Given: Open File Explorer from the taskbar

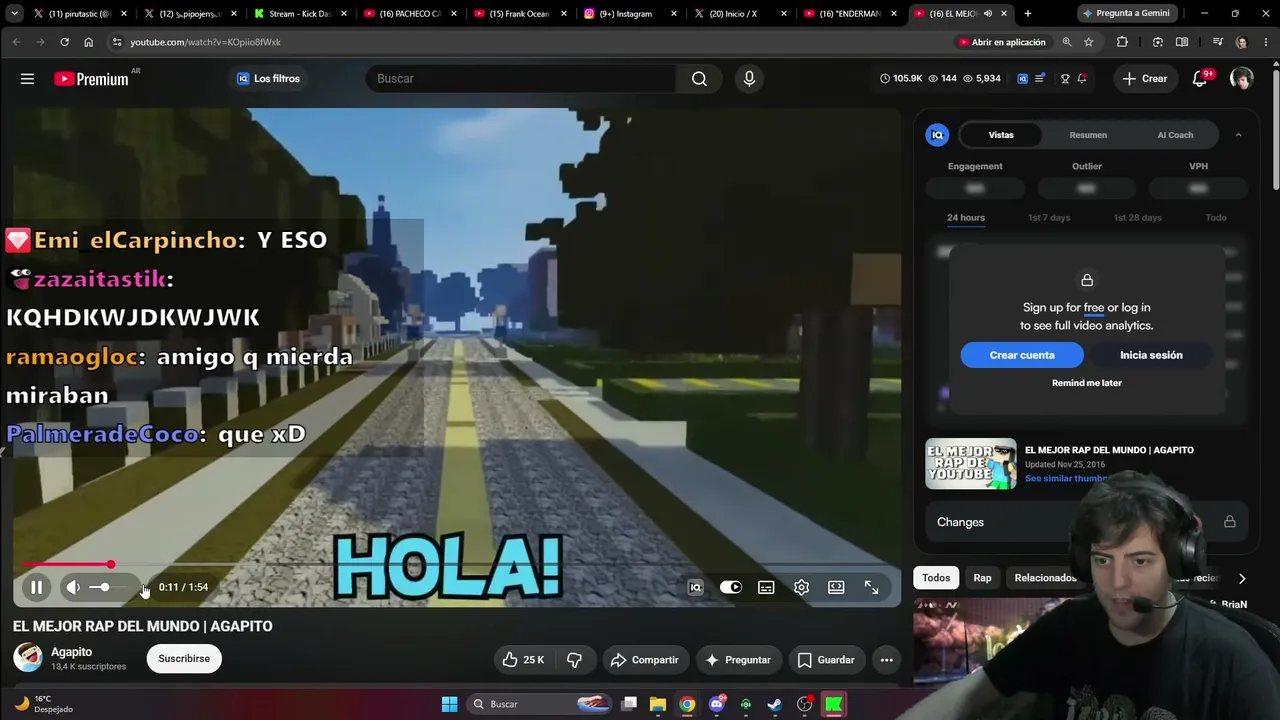Looking at the screenshot, I should (657, 704).
